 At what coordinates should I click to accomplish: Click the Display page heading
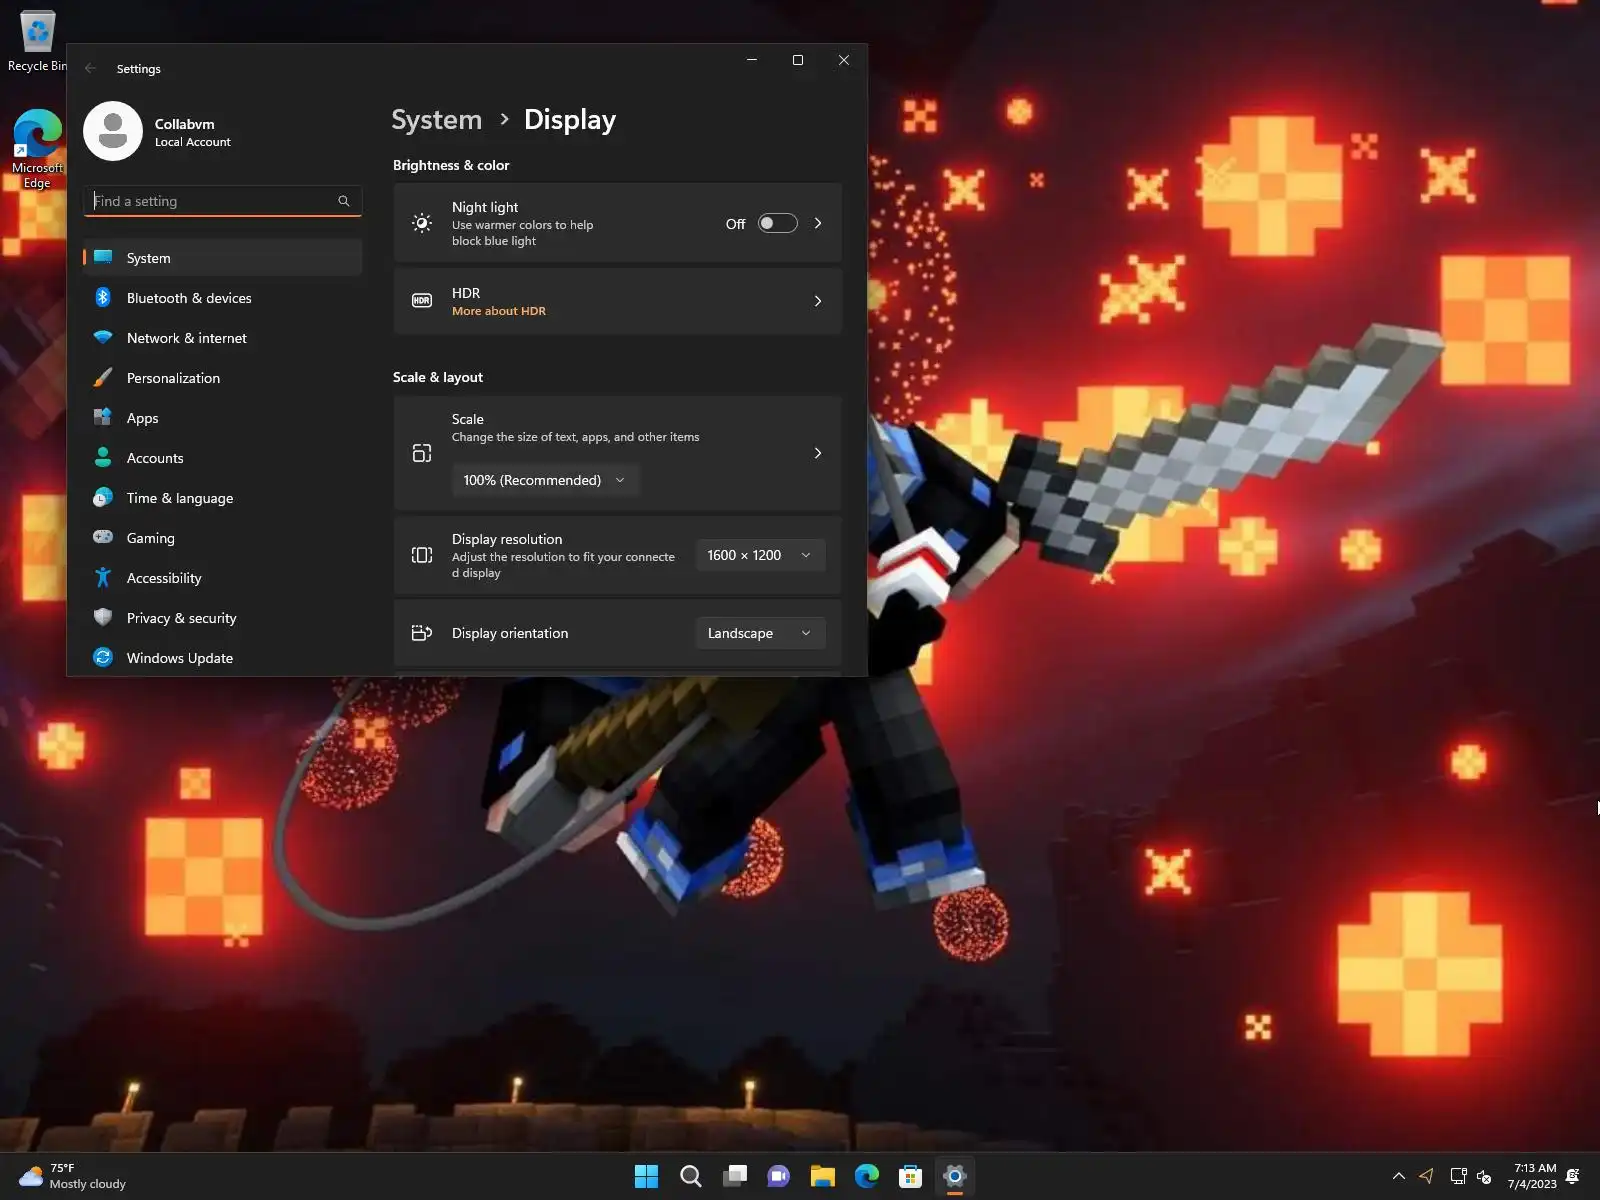tap(570, 120)
